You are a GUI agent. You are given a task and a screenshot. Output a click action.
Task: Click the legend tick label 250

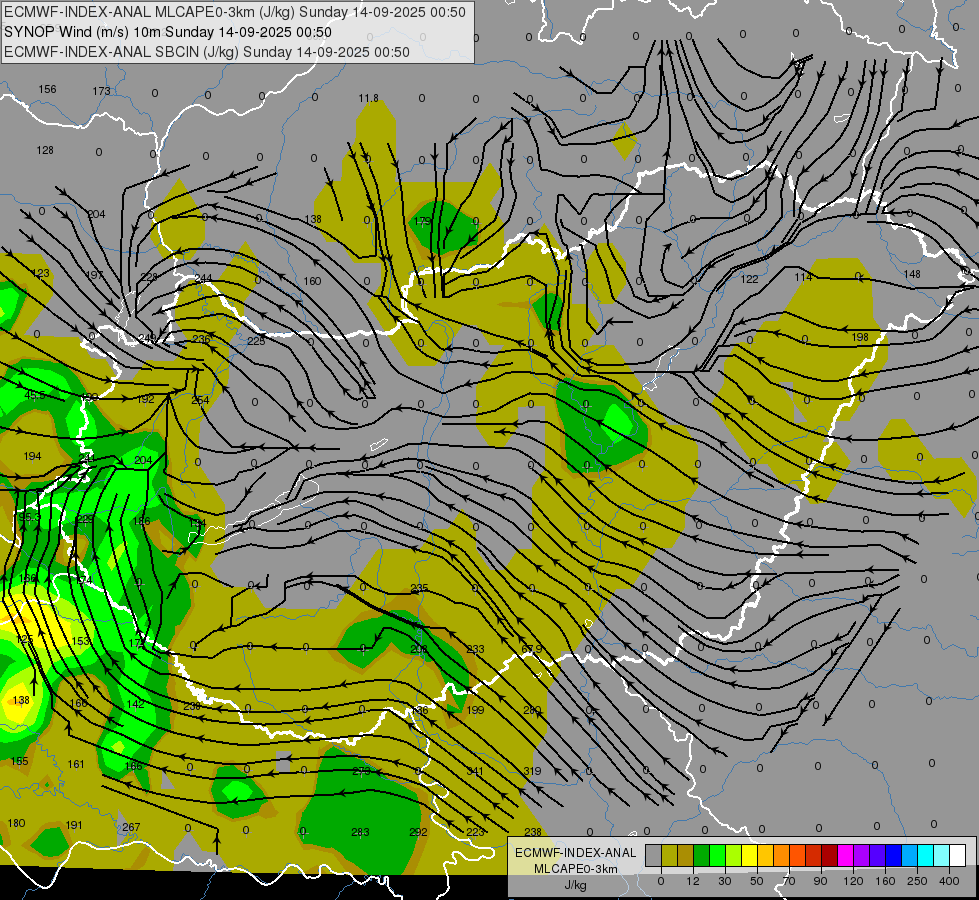click(x=917, y=881)
